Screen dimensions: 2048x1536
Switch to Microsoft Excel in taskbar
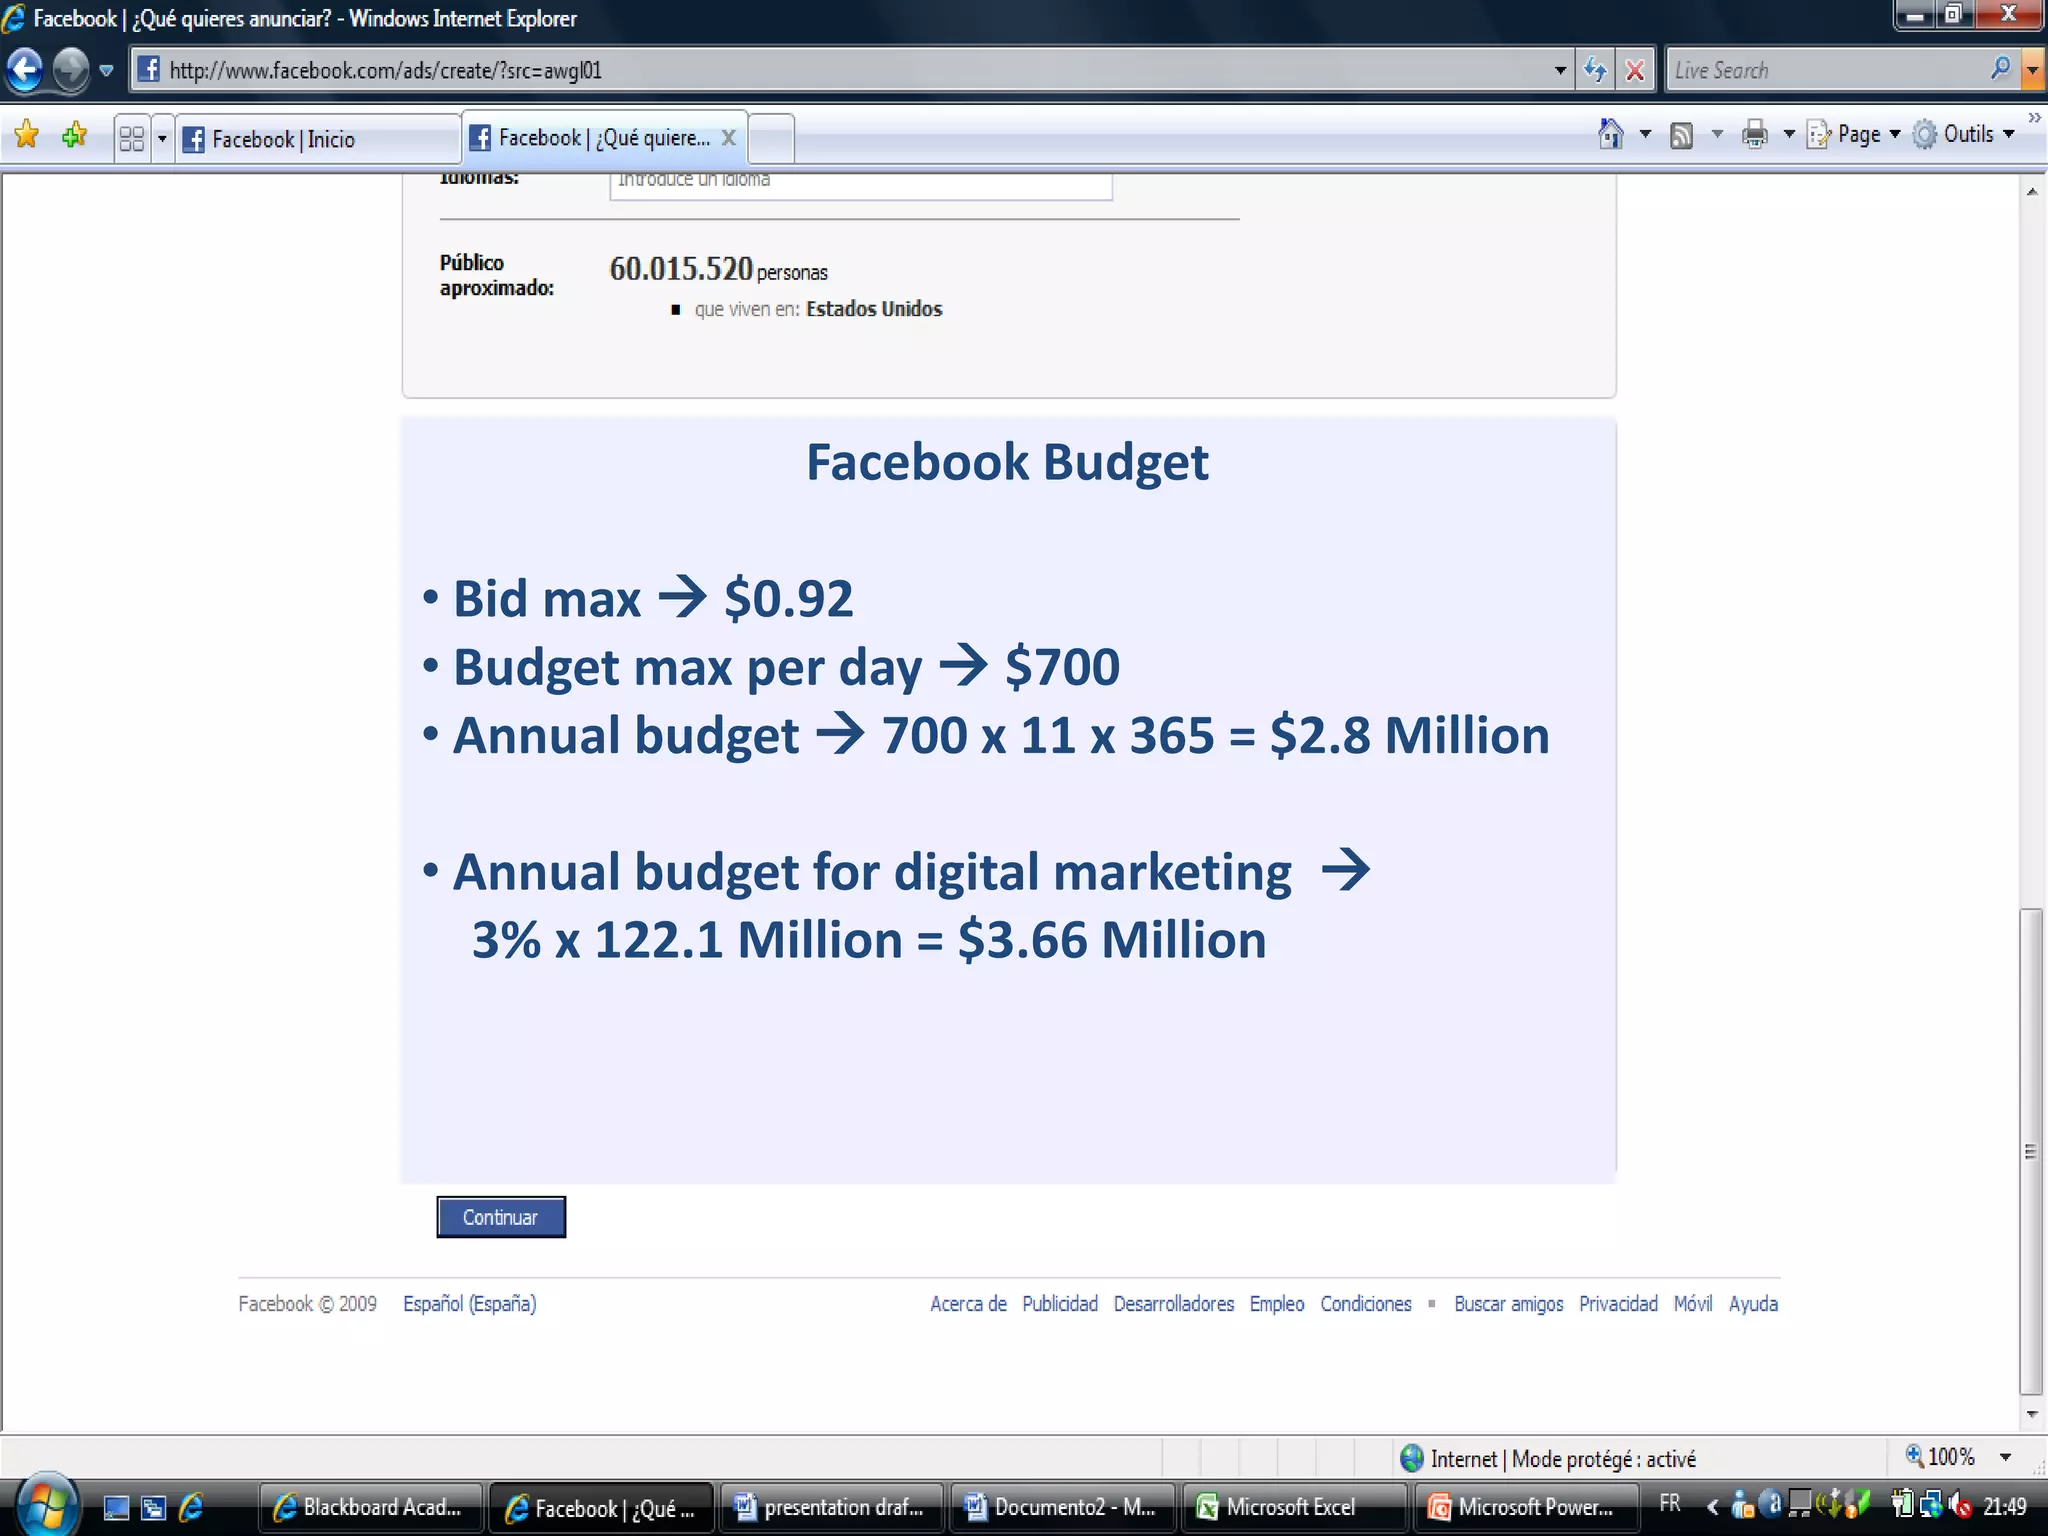coord(1290,1507)
